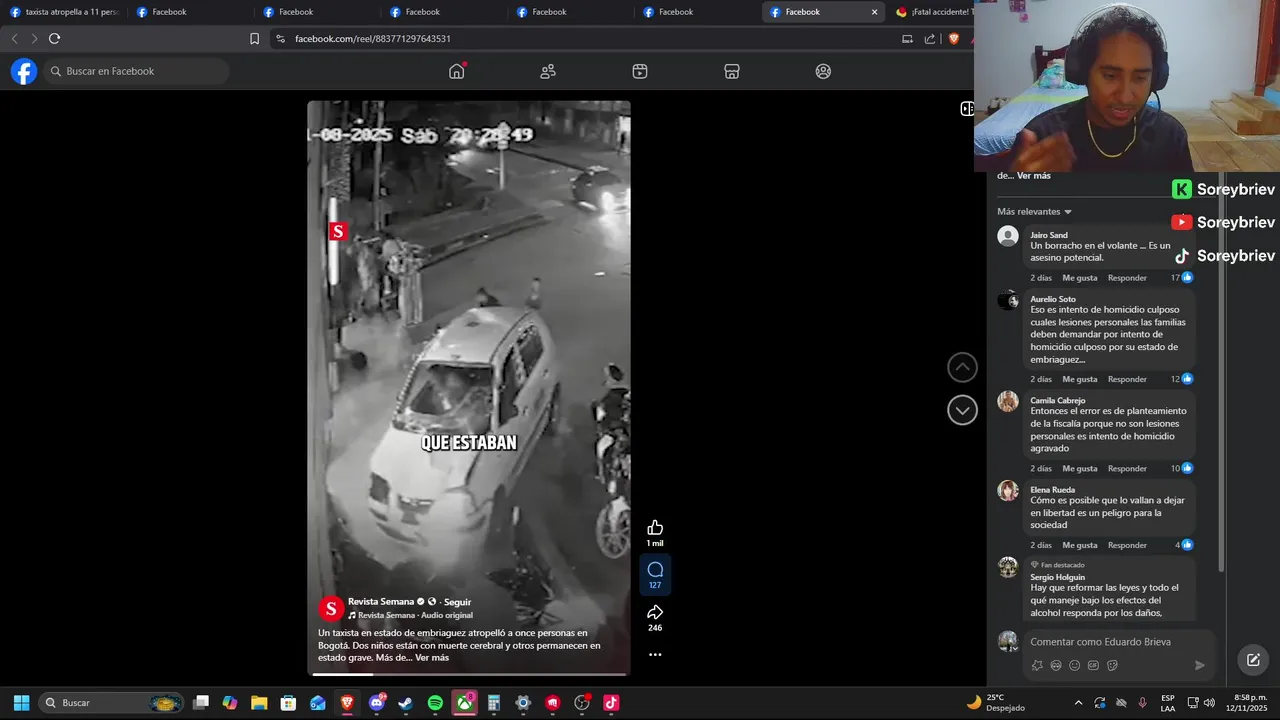The width and height of the screenshot is (1280, 720).
Task: Insert a sticker in comment box
Action: [1112, 665]
